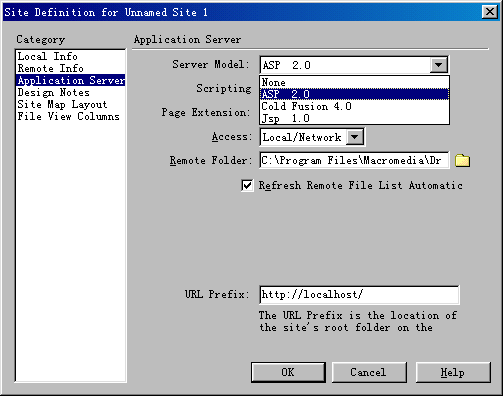Collapse the Server Model dropdown arrow
503x396 pixels.
click(438, 65)
